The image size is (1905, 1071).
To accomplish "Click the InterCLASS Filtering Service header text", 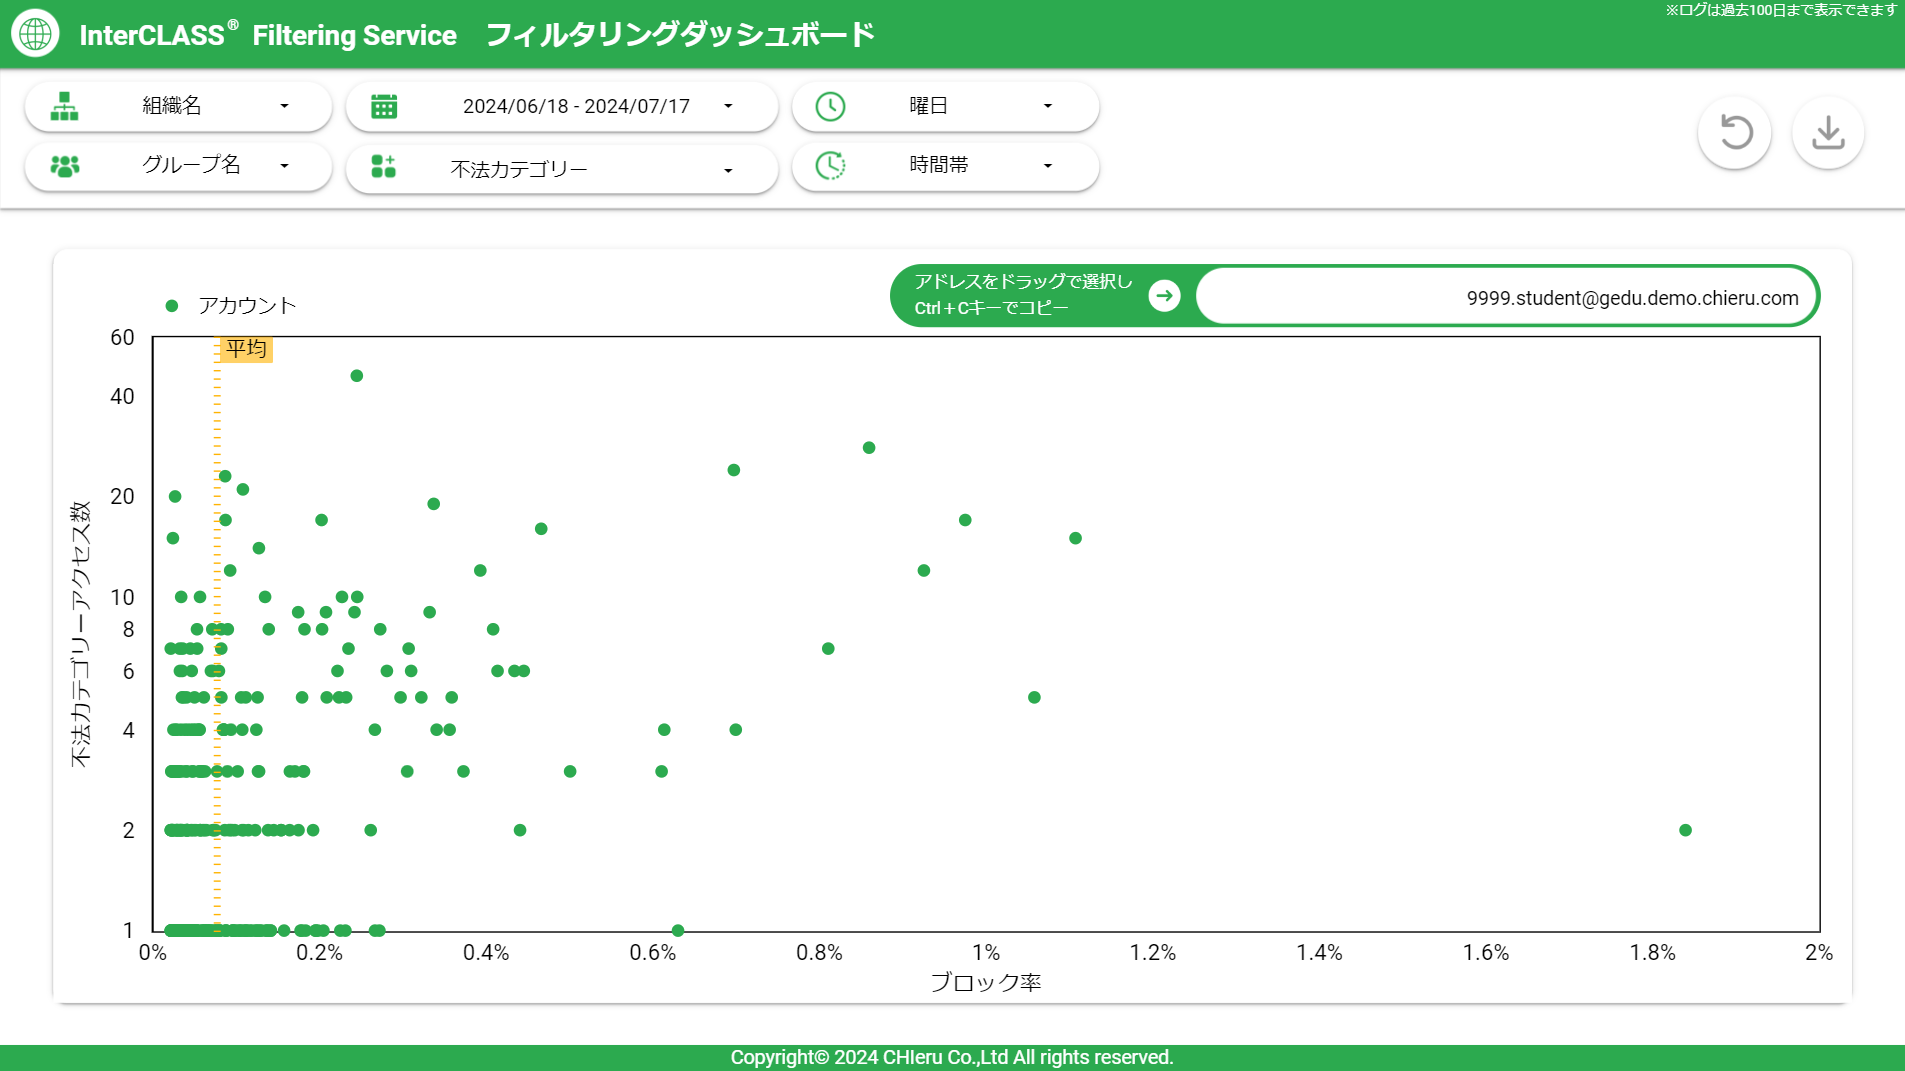I will [x=268, y=35].
